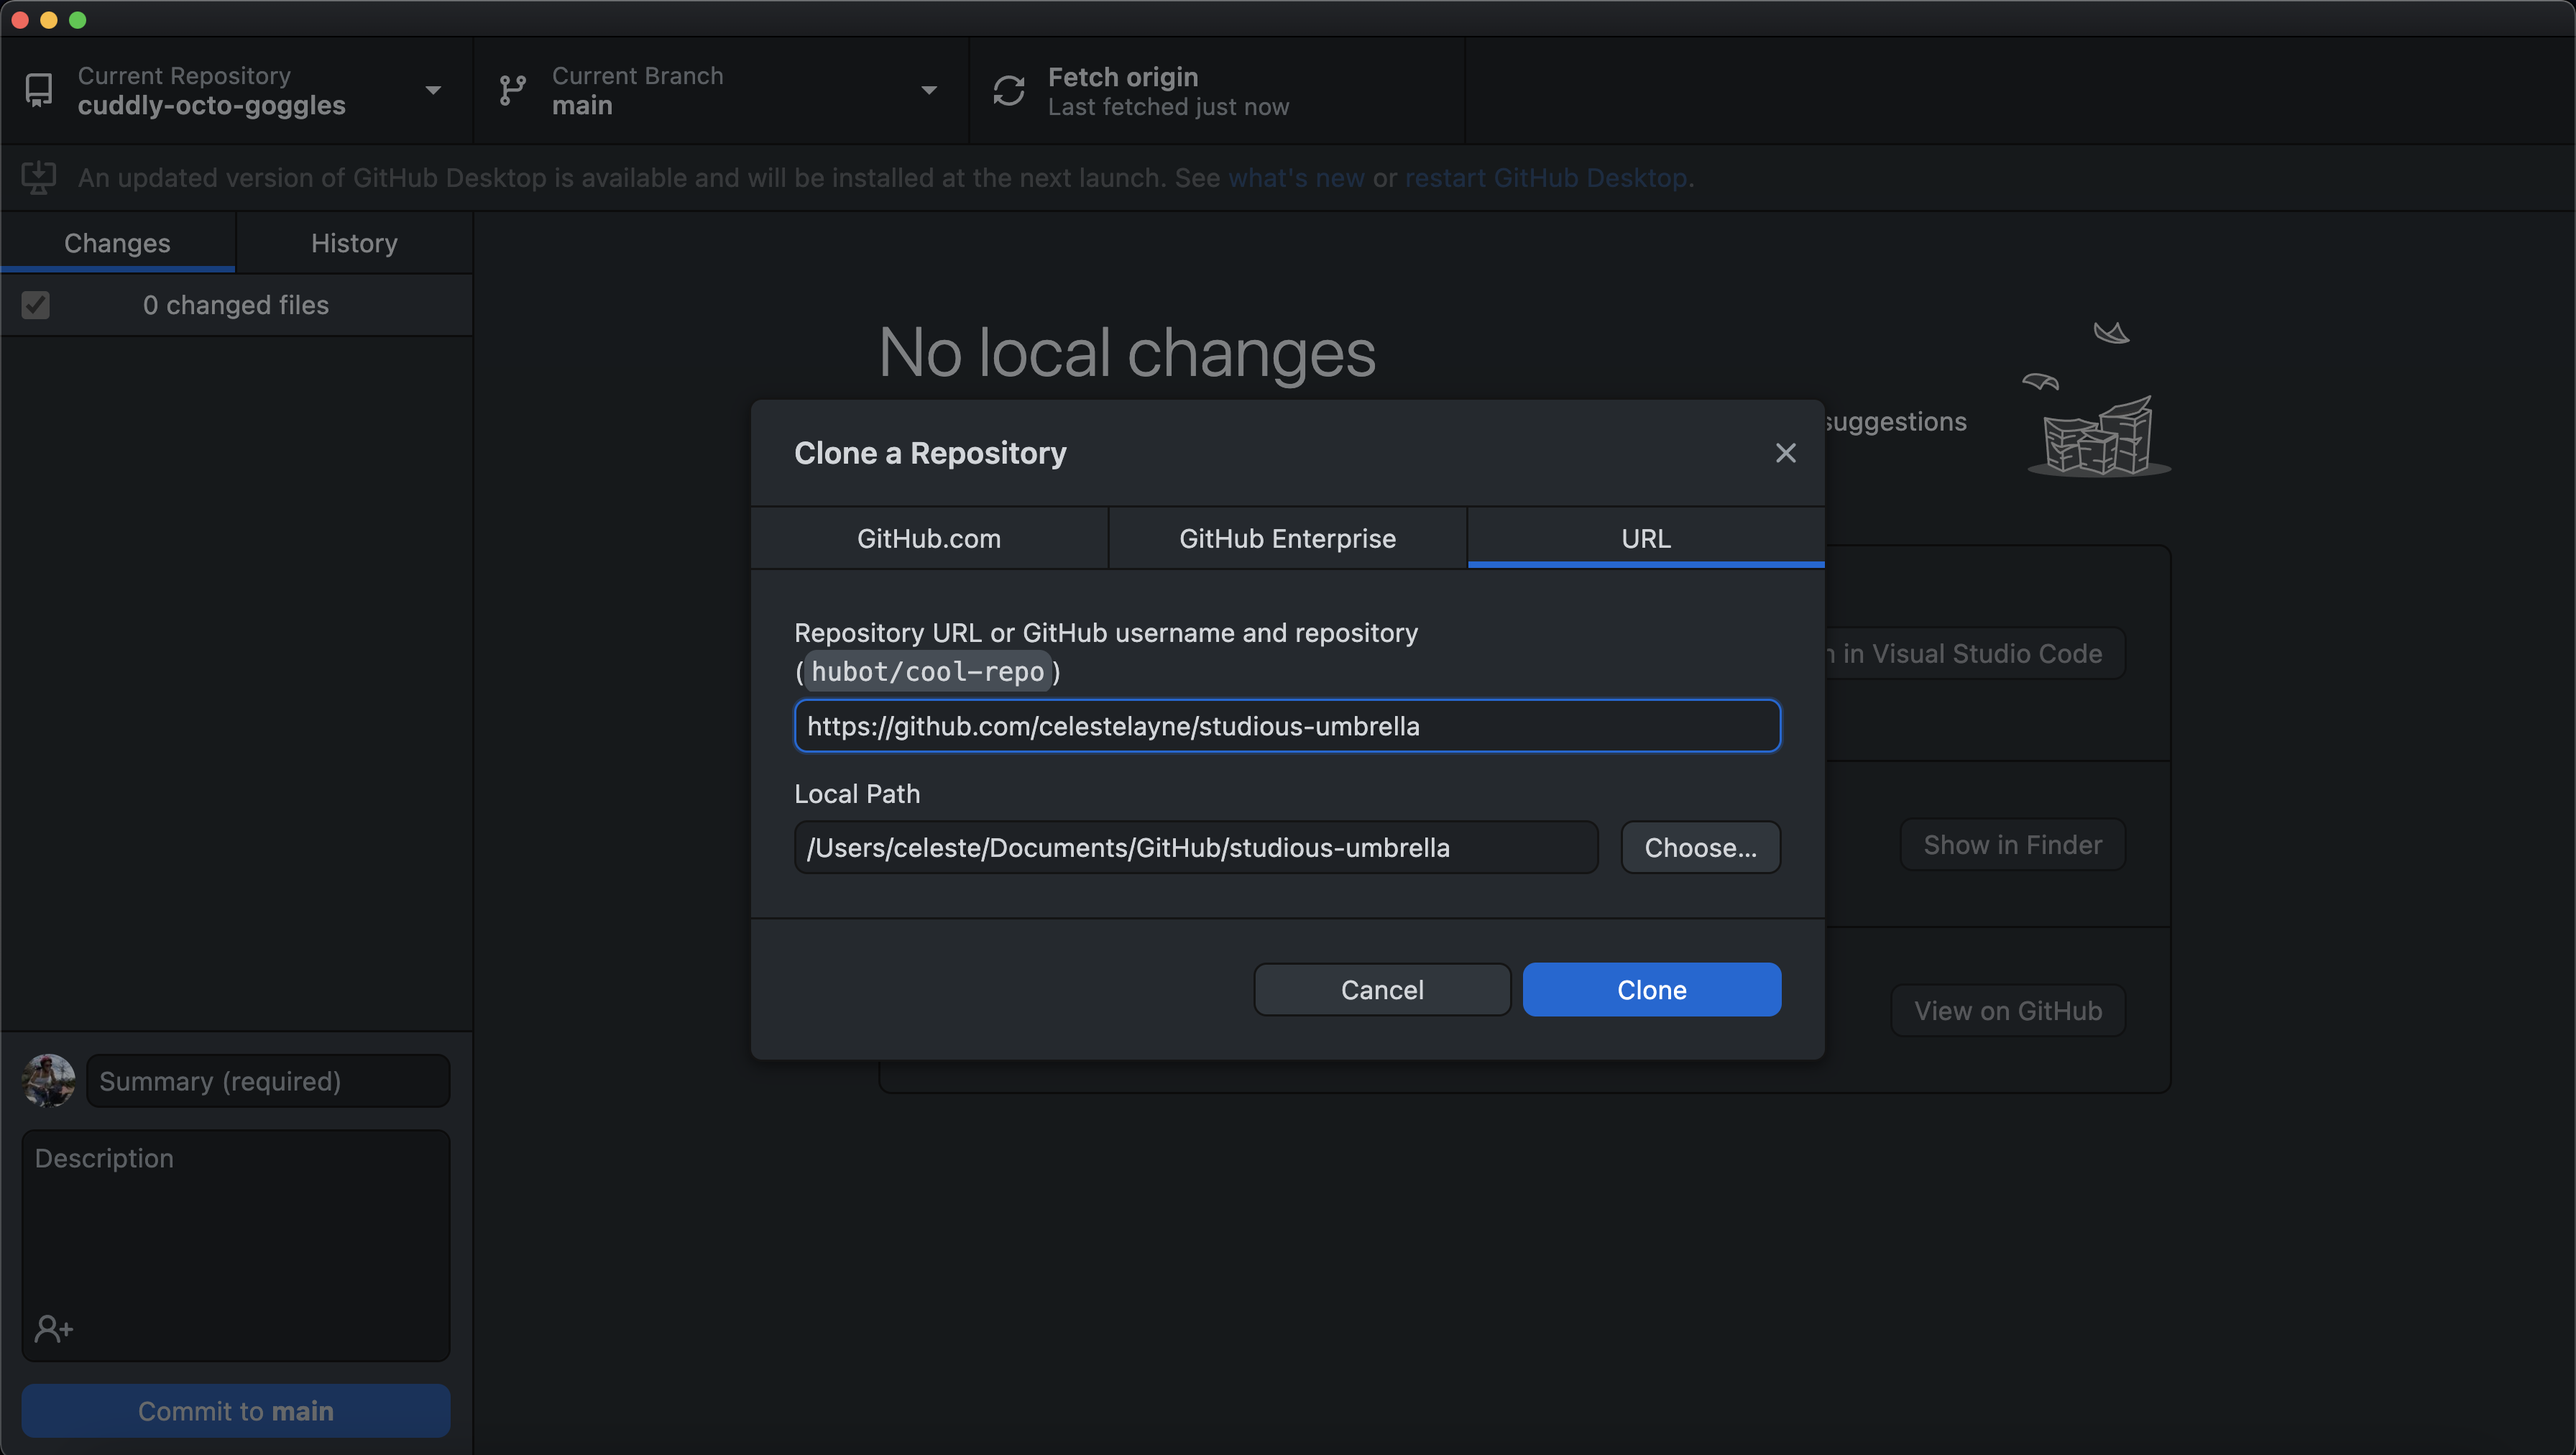Click the Local Path input field
Image resolution: width=2576 pixels, height=1455 pixels.
[1196, 847]
